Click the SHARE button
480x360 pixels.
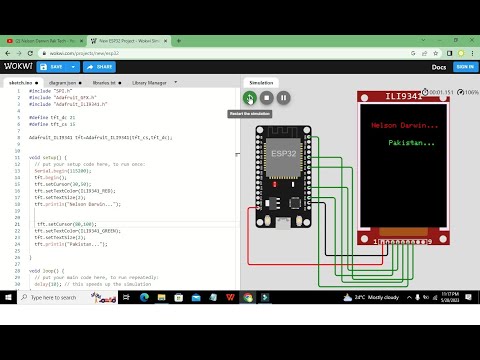pos(99,67)
